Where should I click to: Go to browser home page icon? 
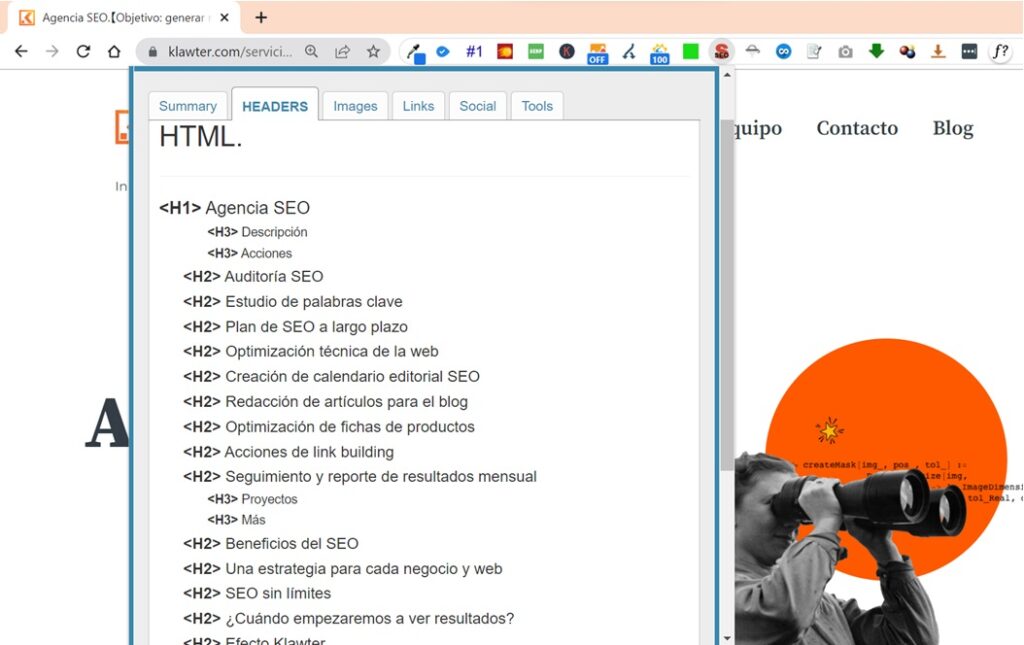point(114,51)
